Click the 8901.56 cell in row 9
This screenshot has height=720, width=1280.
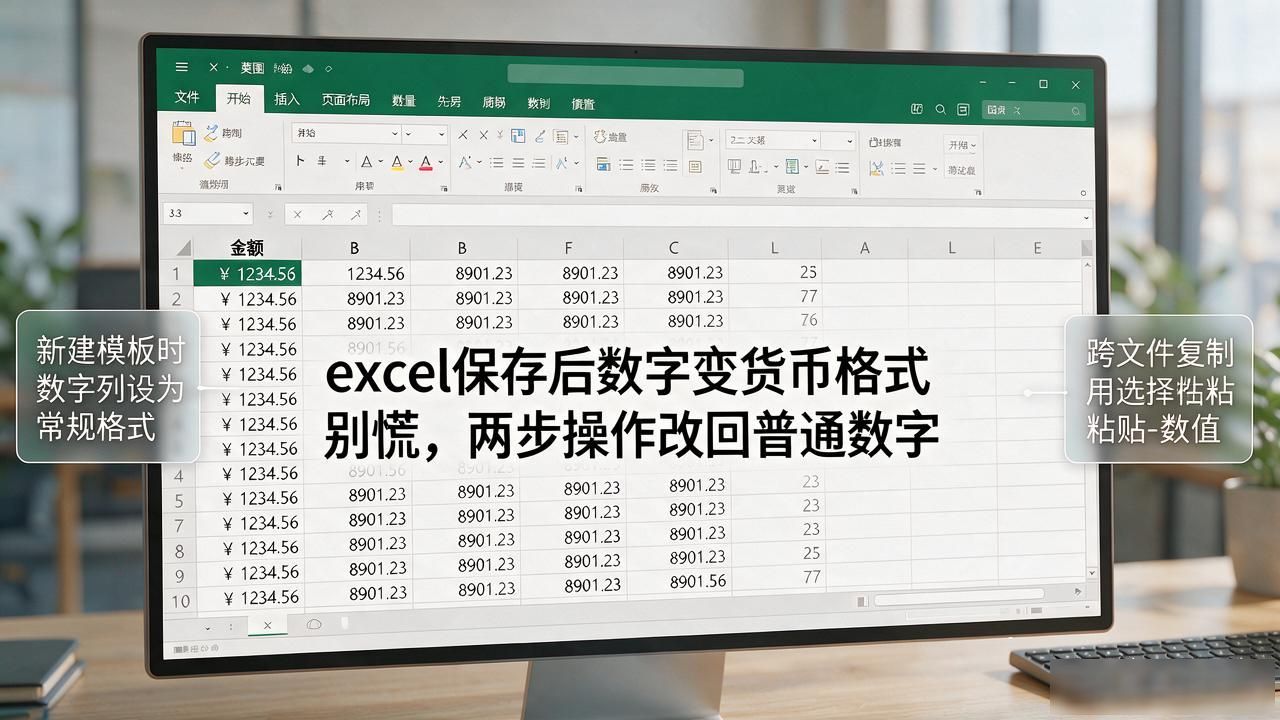tap(680, 581)
